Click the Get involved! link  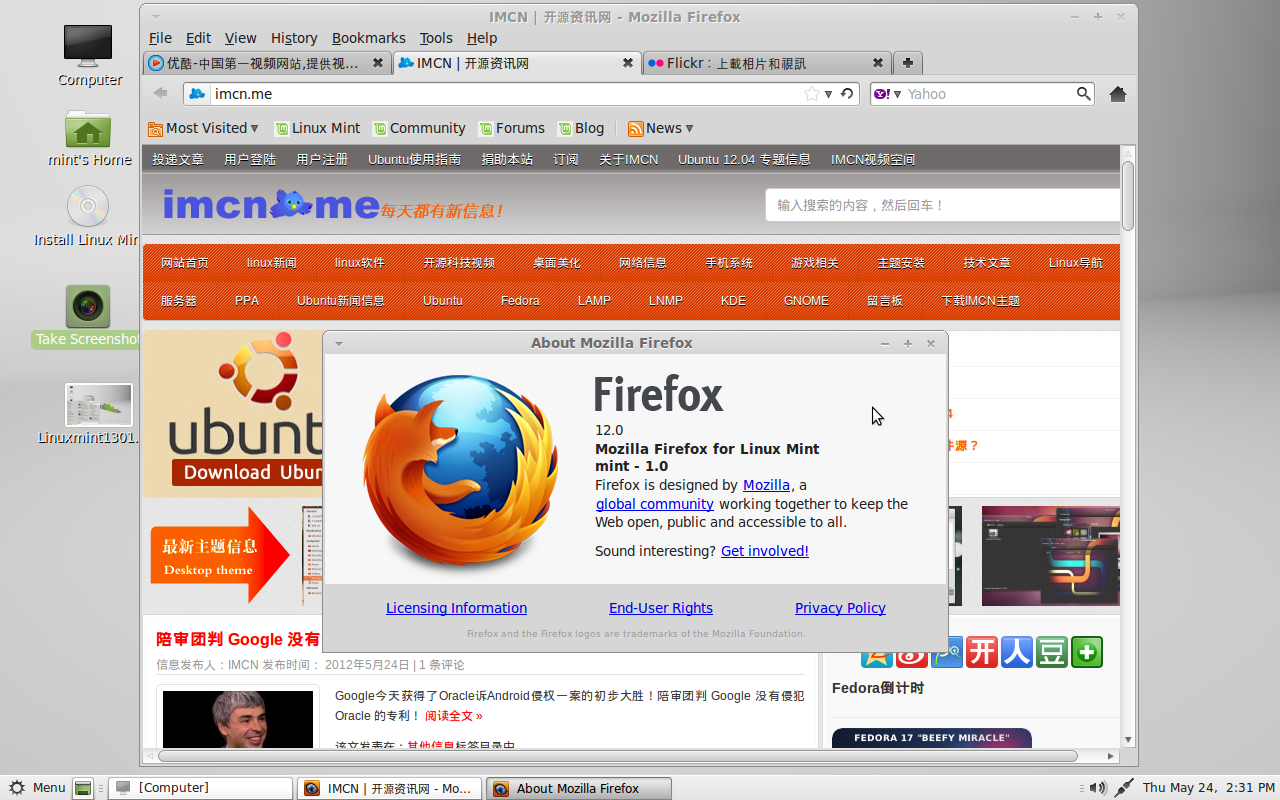pyautogui.click(x=765, y=551)
